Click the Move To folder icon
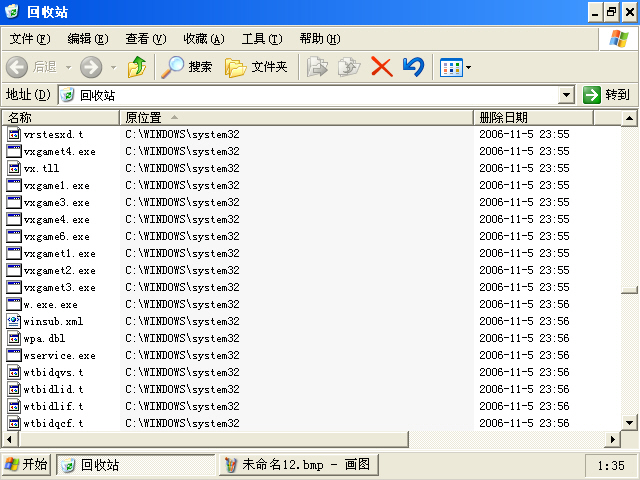The image size is (640, 480). click(x=317, y=67)
